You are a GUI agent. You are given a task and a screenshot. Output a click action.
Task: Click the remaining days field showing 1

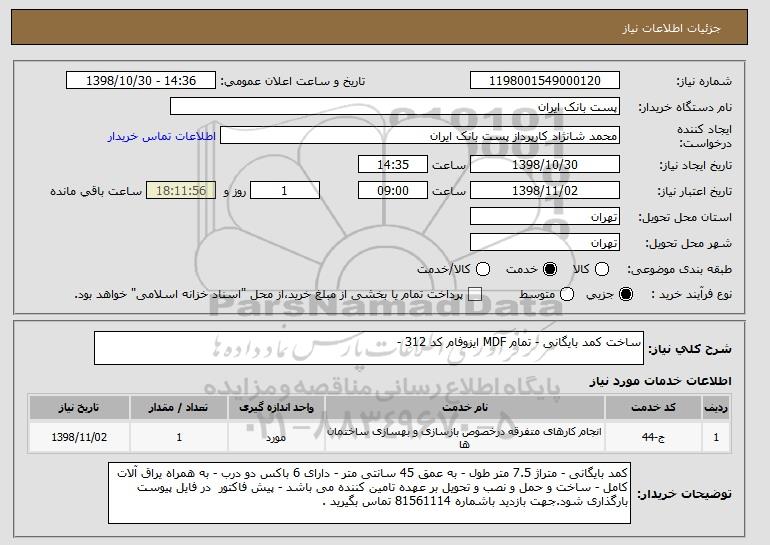(285, 191)
